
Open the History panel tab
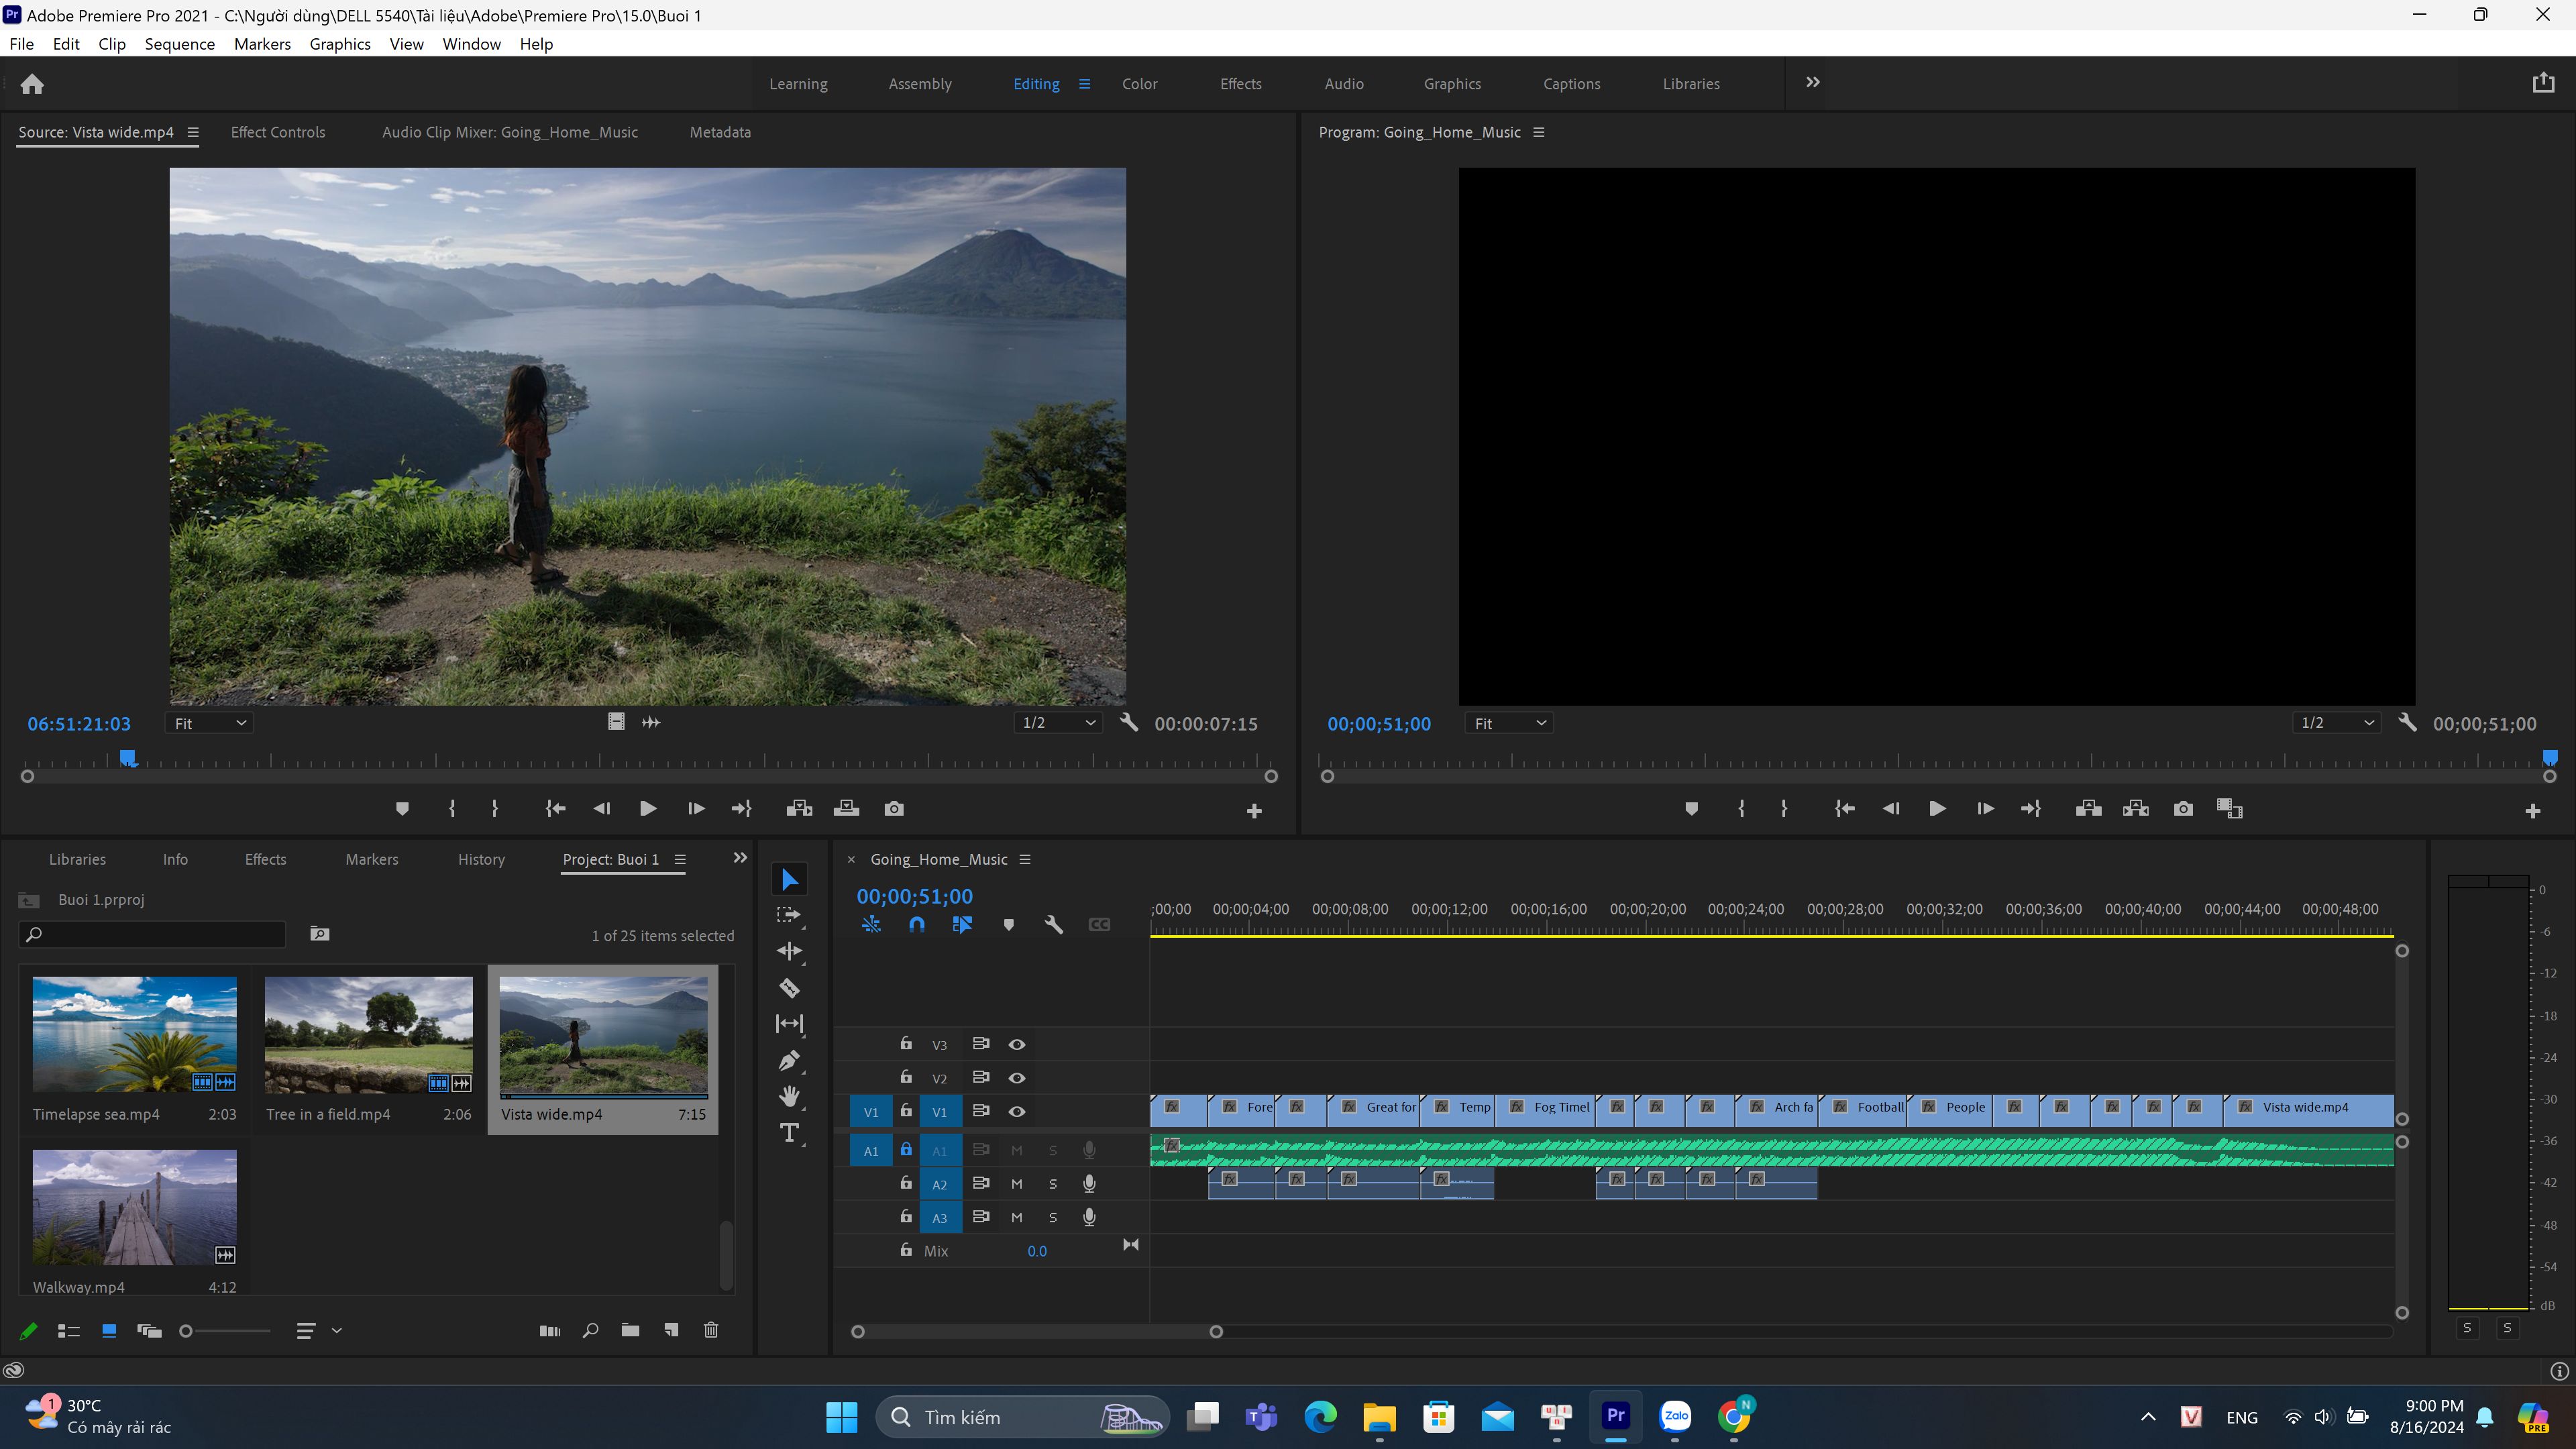(481, 859)
